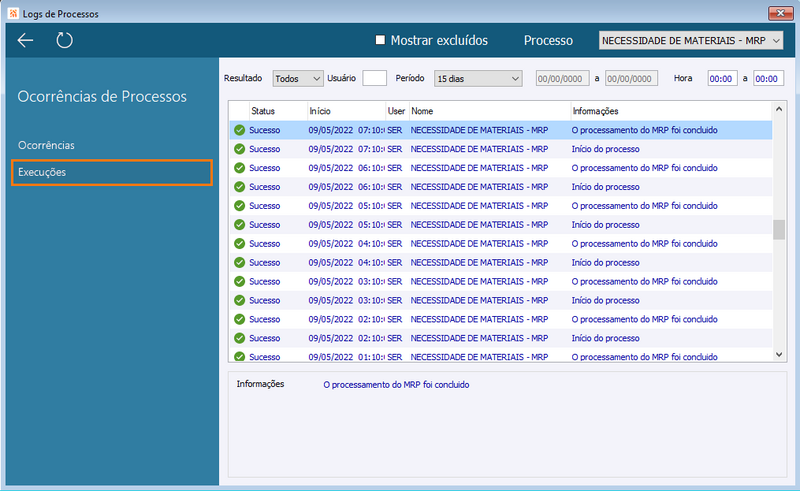Open the Resultado dropdown showing Todos
Screen dimensions: 800x491
(297, 79)
